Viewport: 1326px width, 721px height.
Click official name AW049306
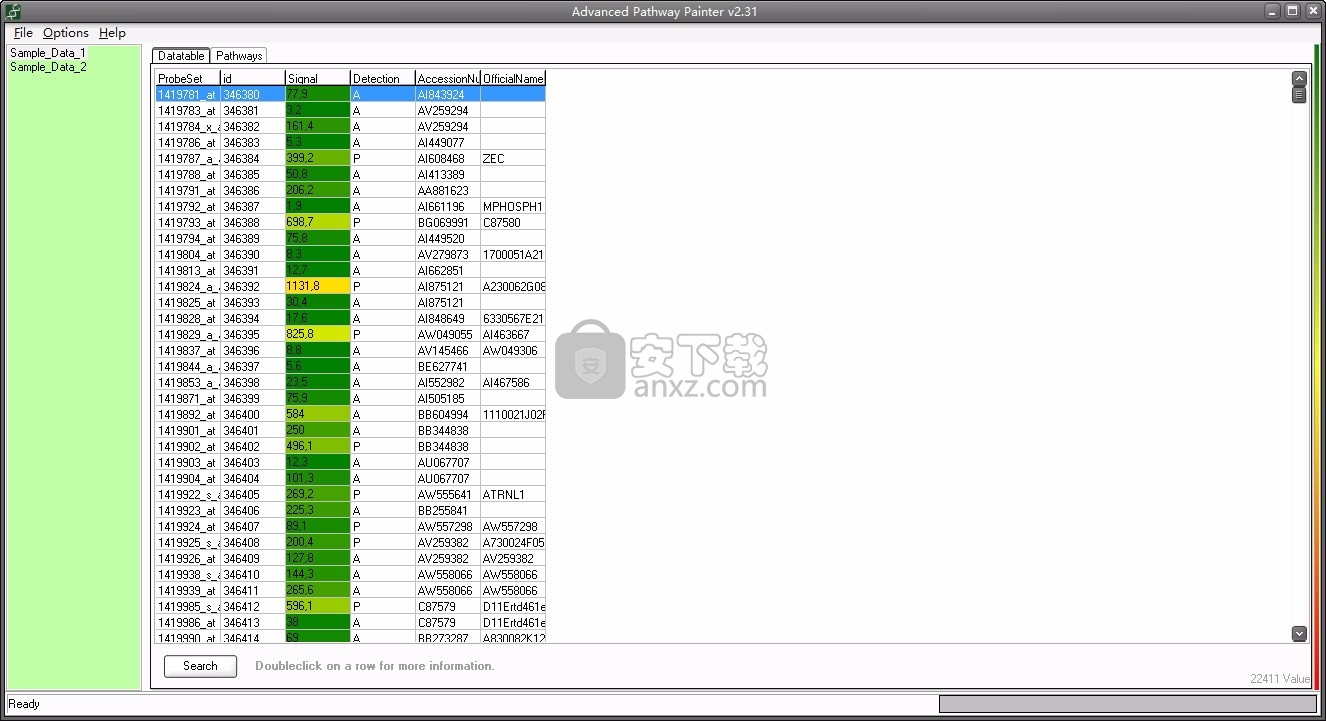[x=513, y=350]
